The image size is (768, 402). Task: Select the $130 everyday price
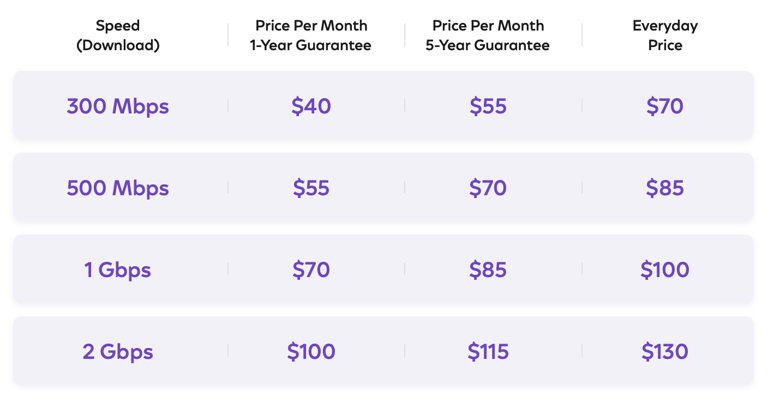665,352
